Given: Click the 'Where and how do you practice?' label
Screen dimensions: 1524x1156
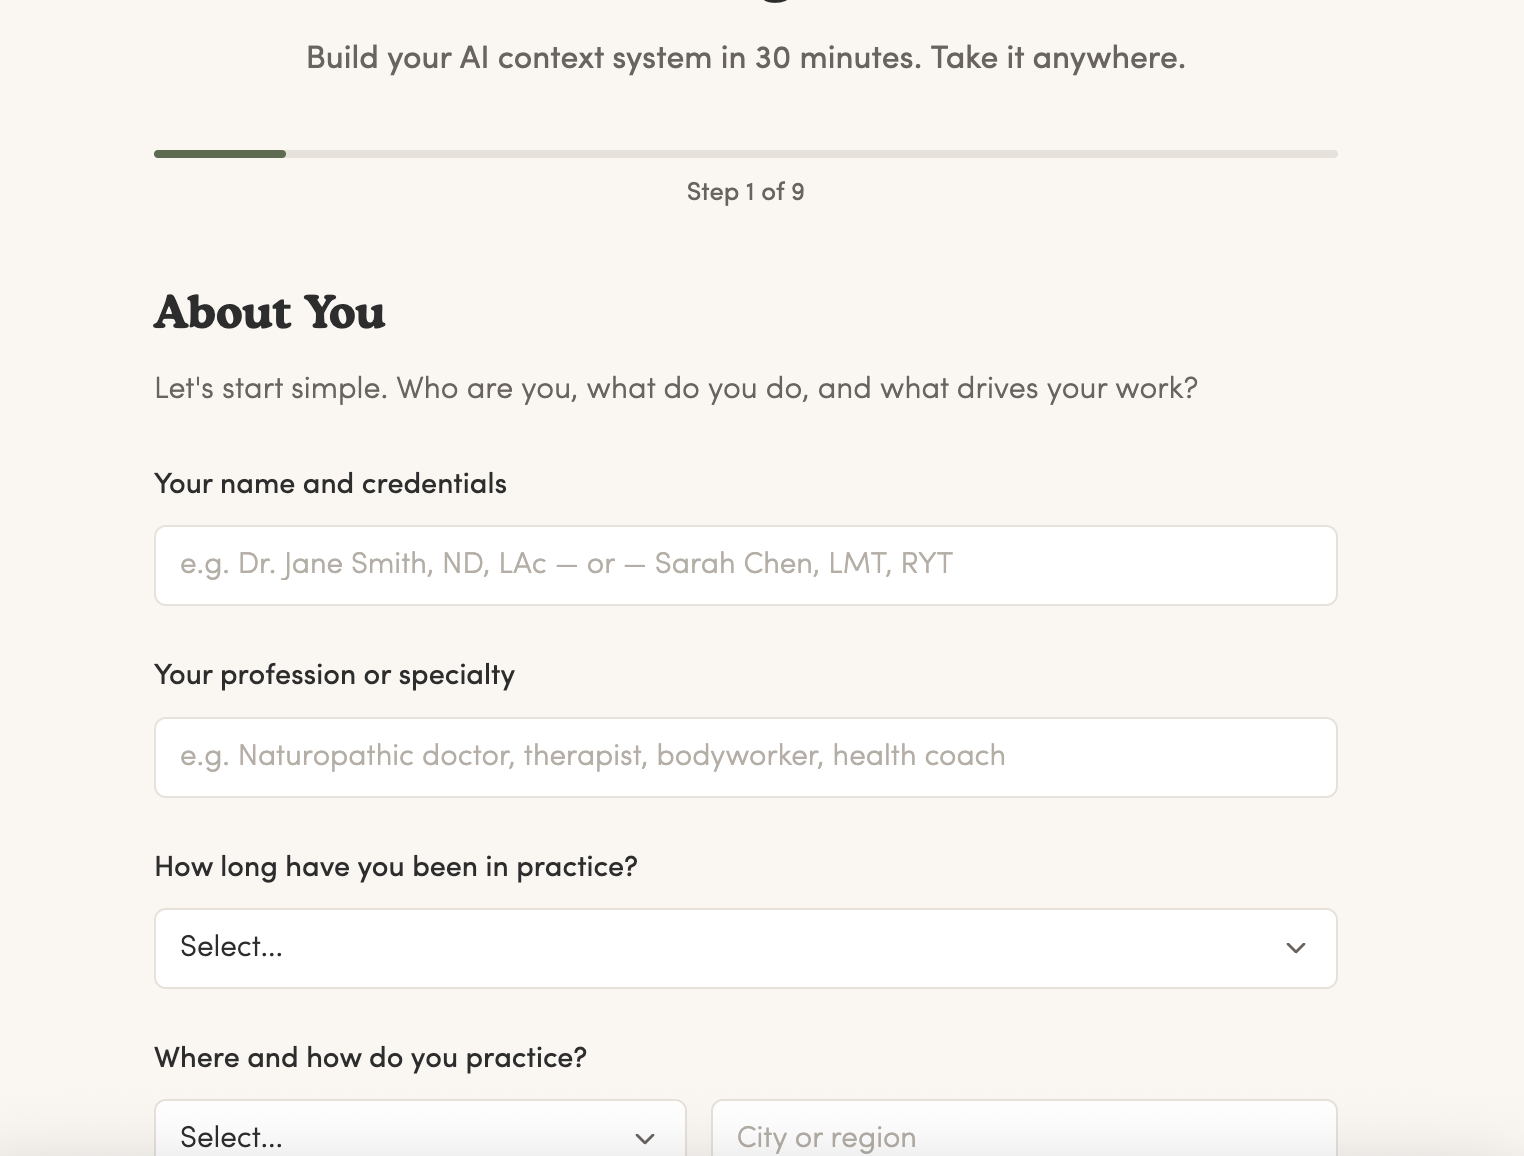Looking at the screenshot, I should (371, 1057).
